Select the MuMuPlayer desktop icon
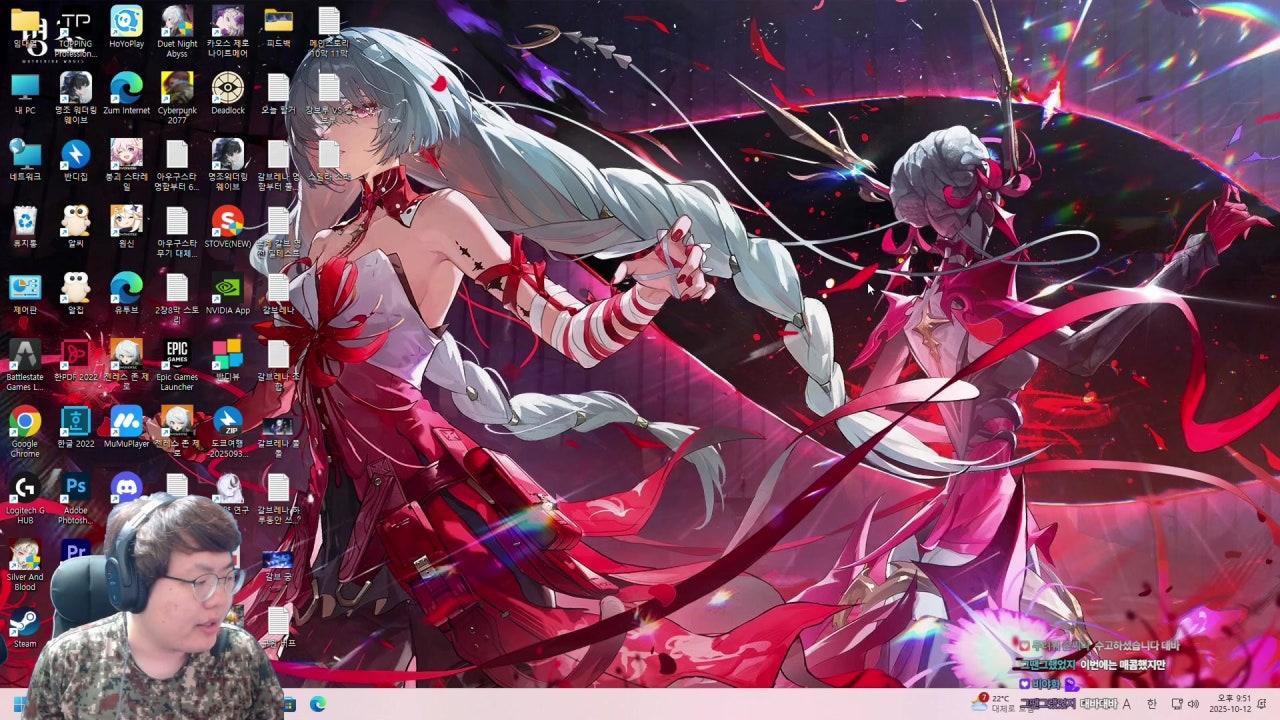1280x720 pixels. pyautogui.click(x=126, y=422)
